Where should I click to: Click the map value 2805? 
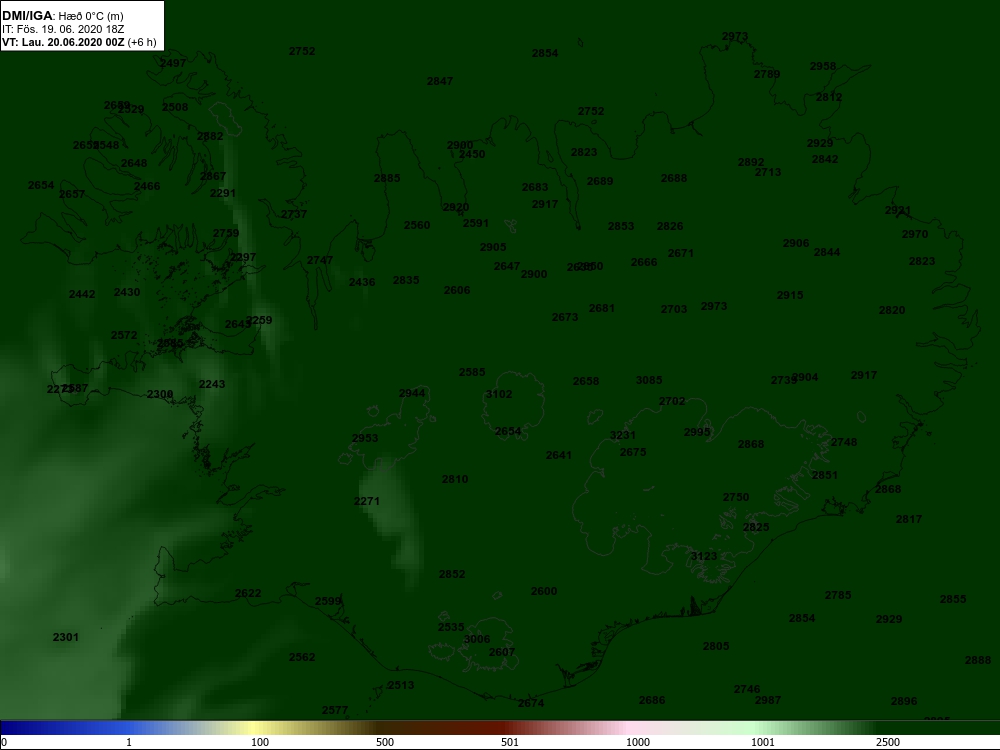tap(716, 647)
